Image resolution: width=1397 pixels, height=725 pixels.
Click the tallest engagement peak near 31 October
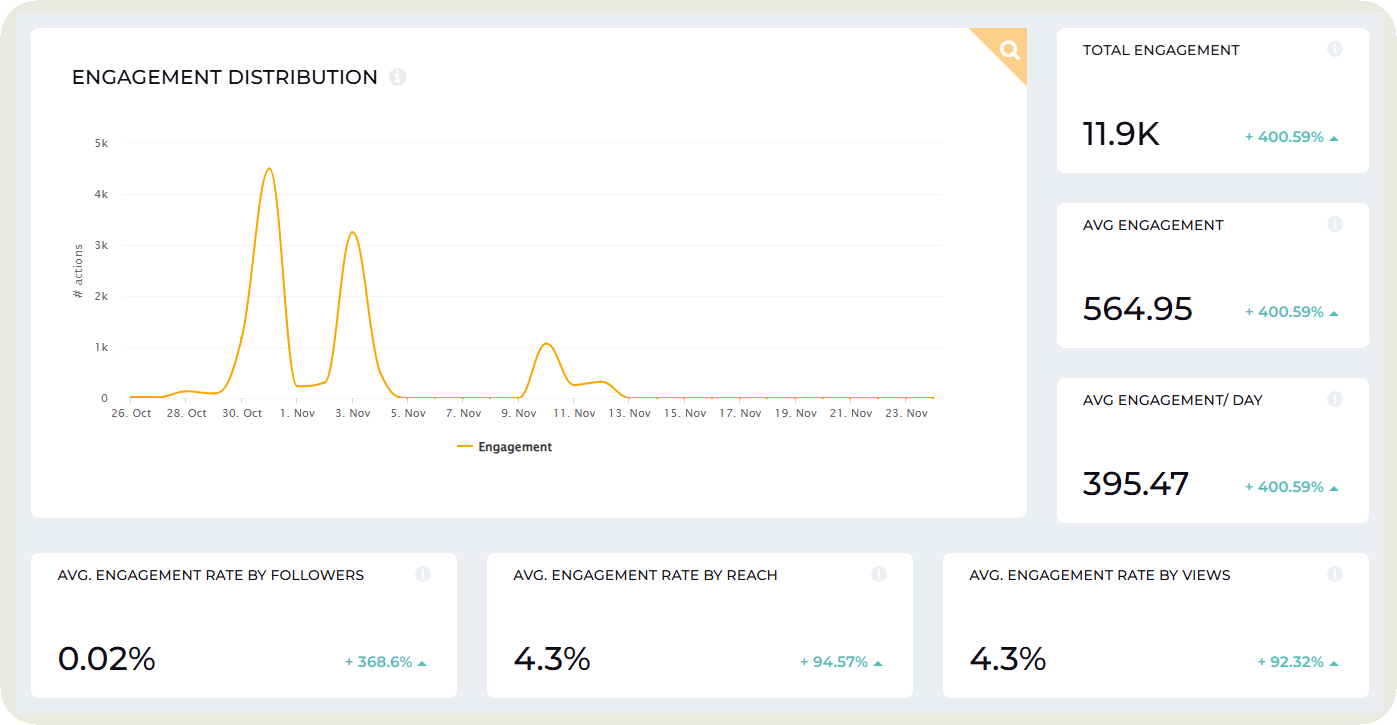[x=269, y=170]
